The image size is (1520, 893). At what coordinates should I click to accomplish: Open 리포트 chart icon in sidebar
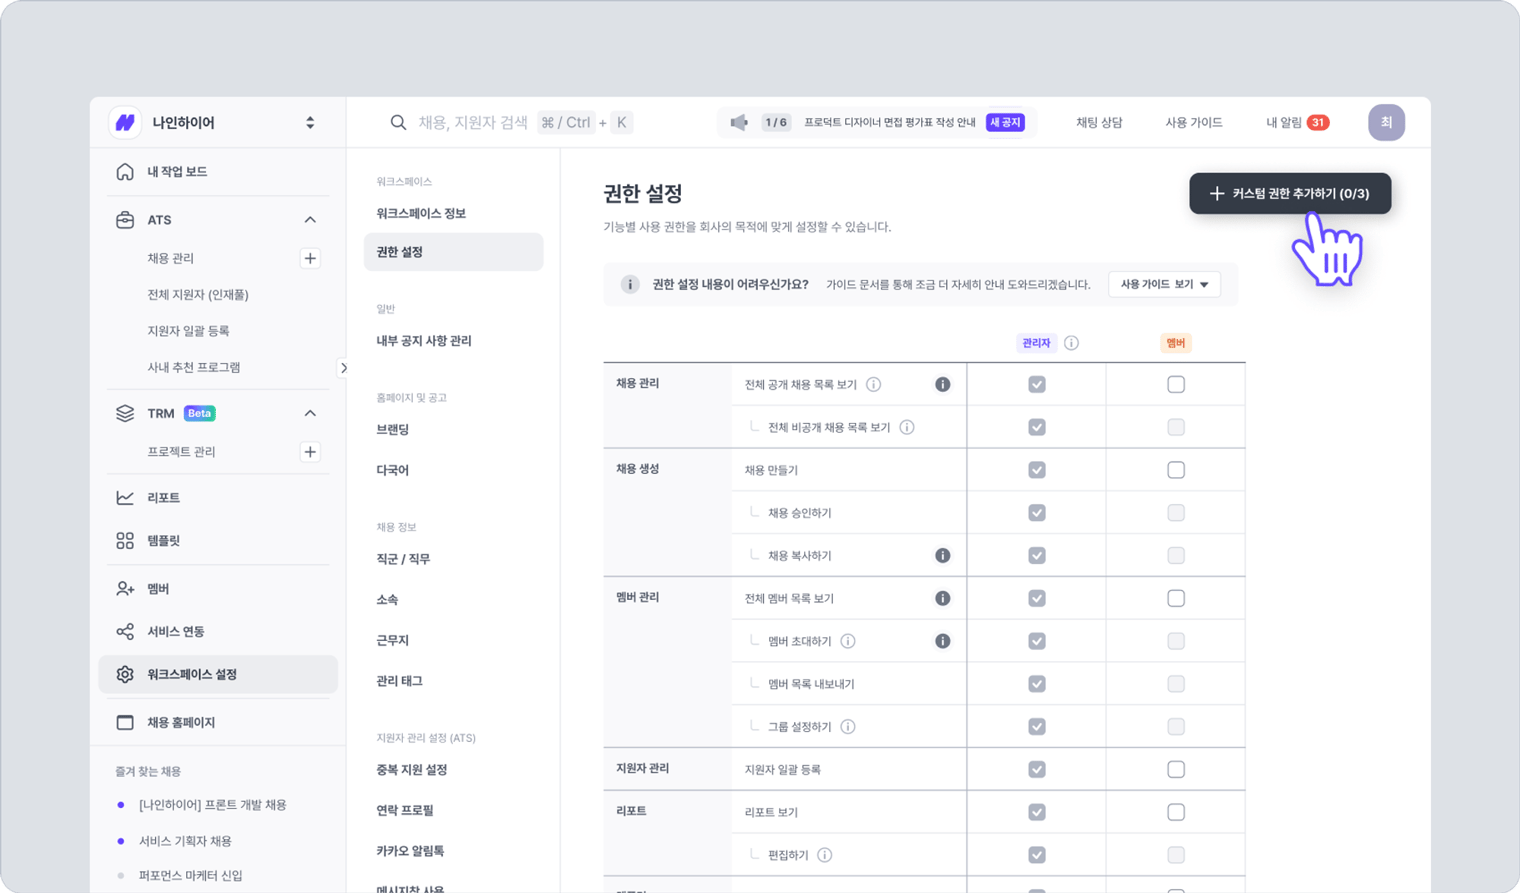[x=125, y=497]
